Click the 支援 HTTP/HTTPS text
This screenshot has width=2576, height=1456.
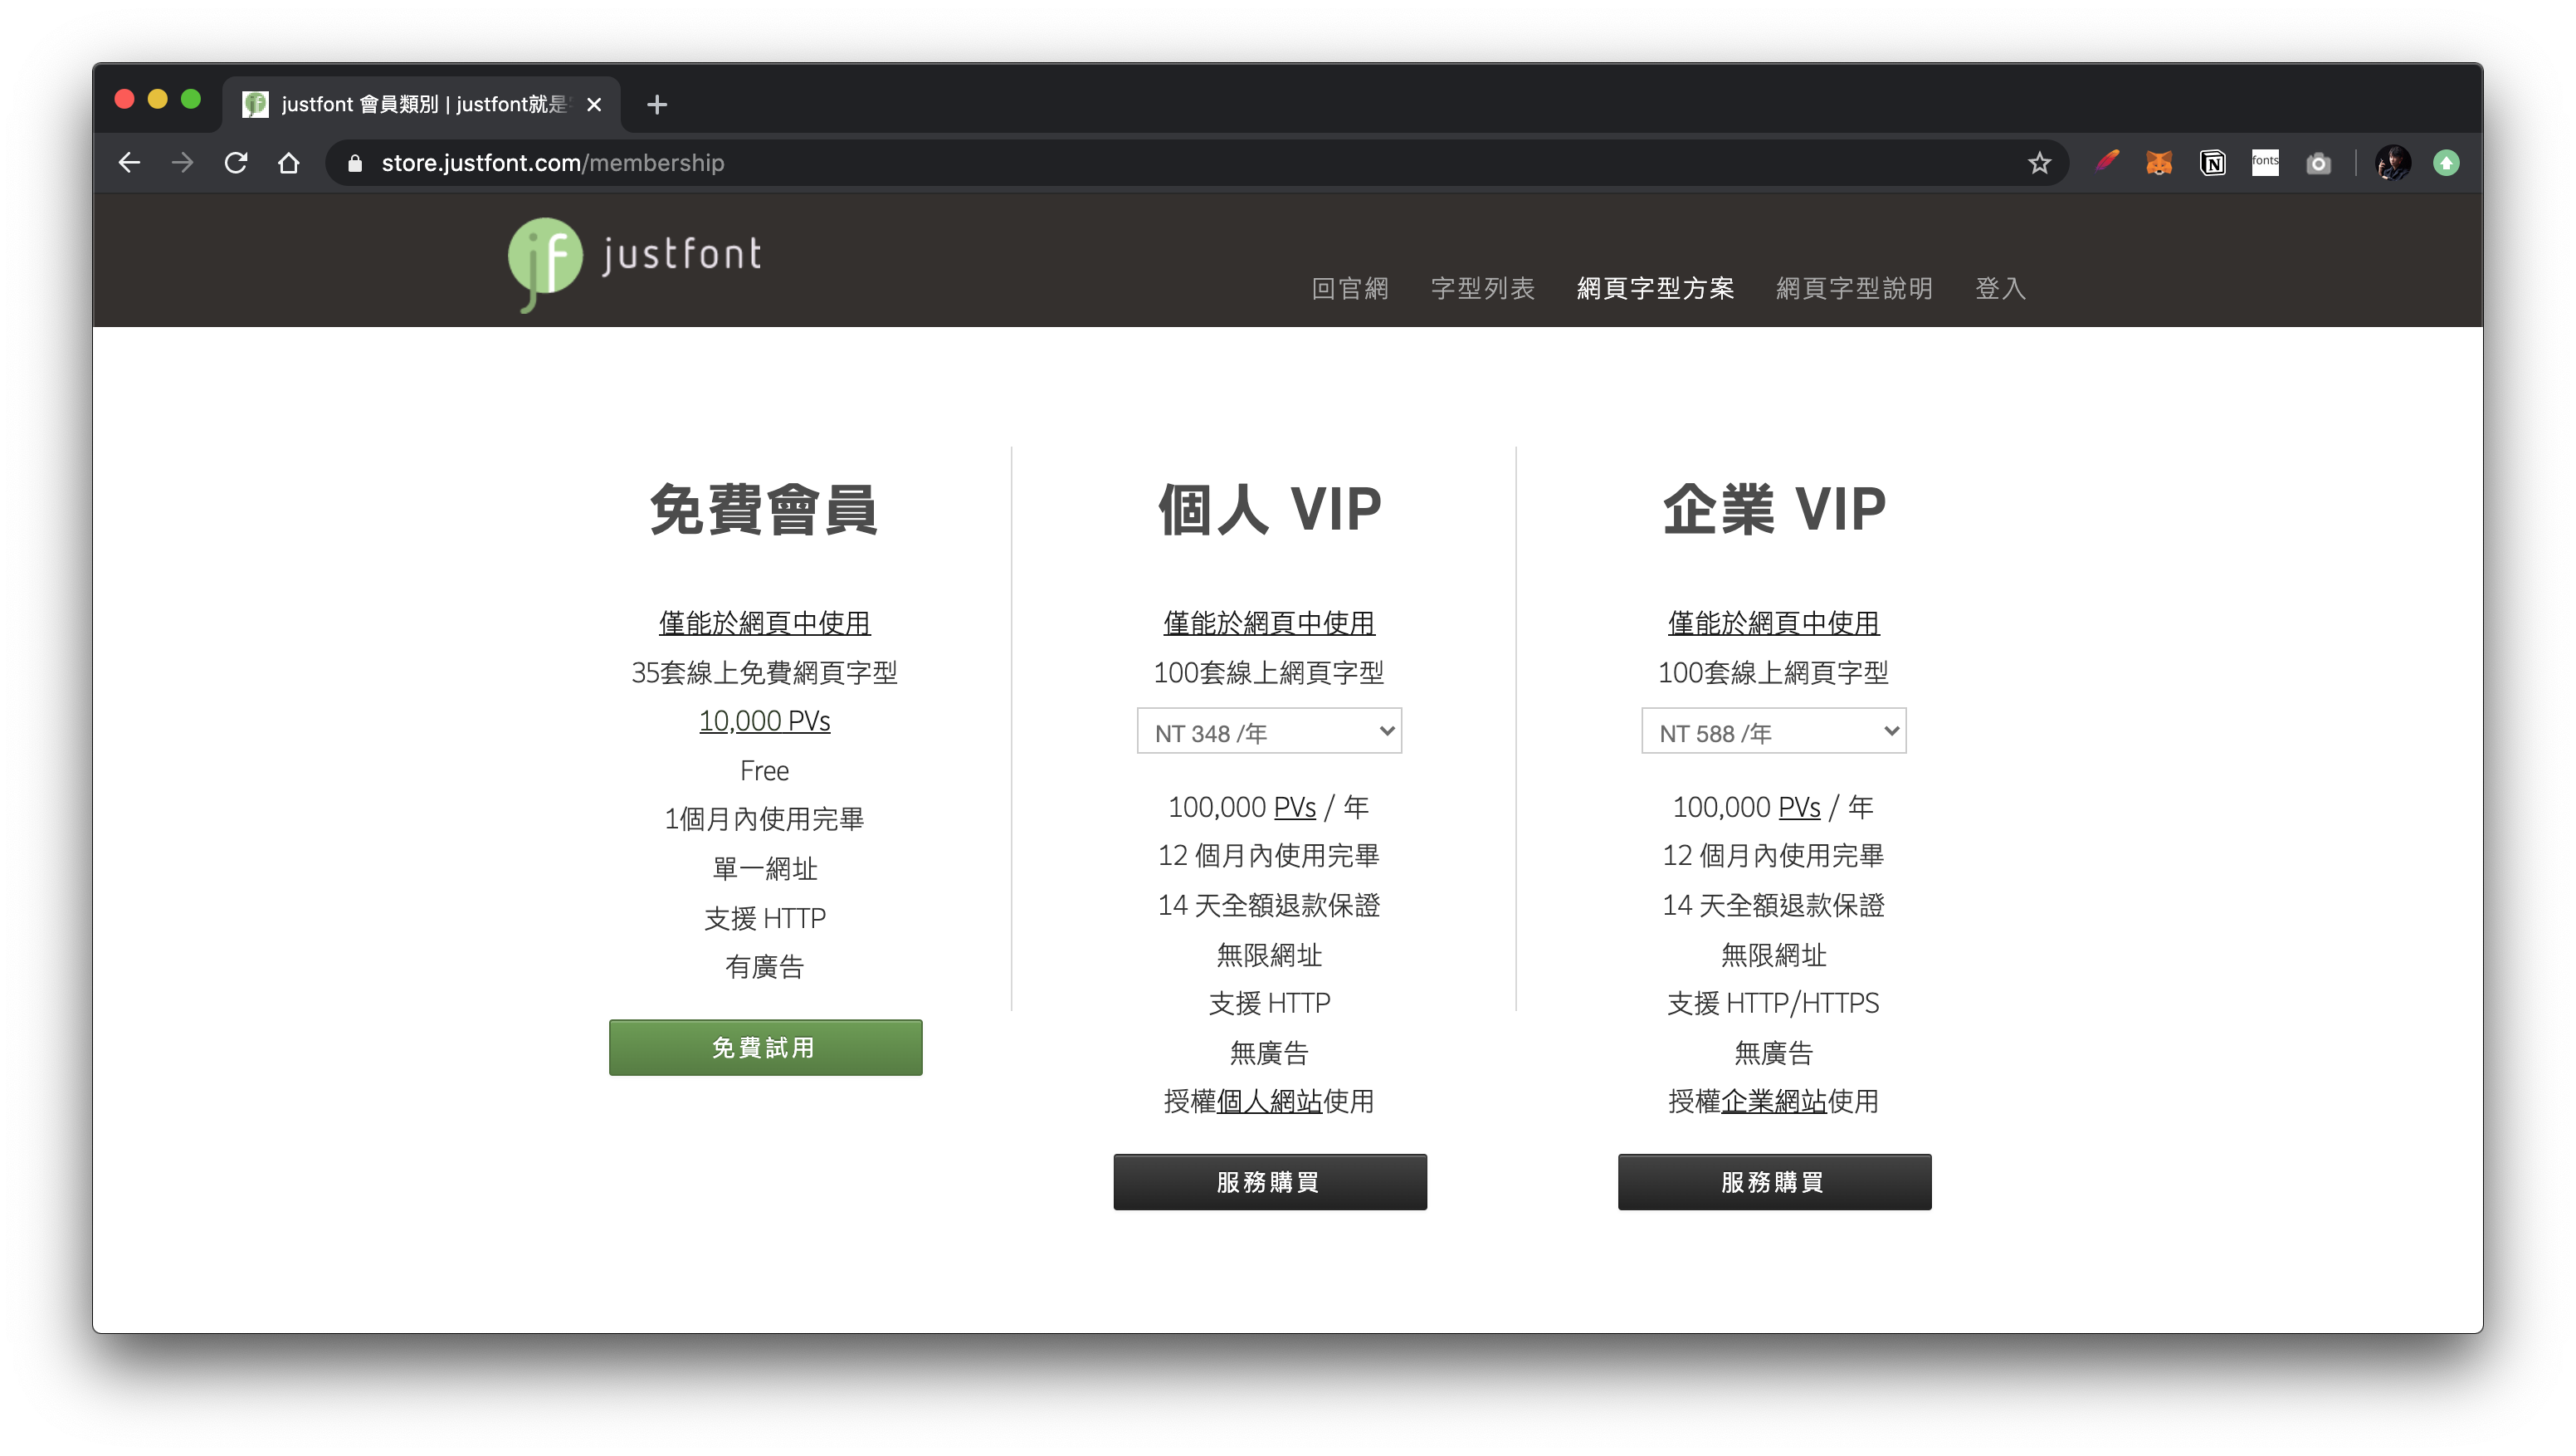pos(1773,1002)
